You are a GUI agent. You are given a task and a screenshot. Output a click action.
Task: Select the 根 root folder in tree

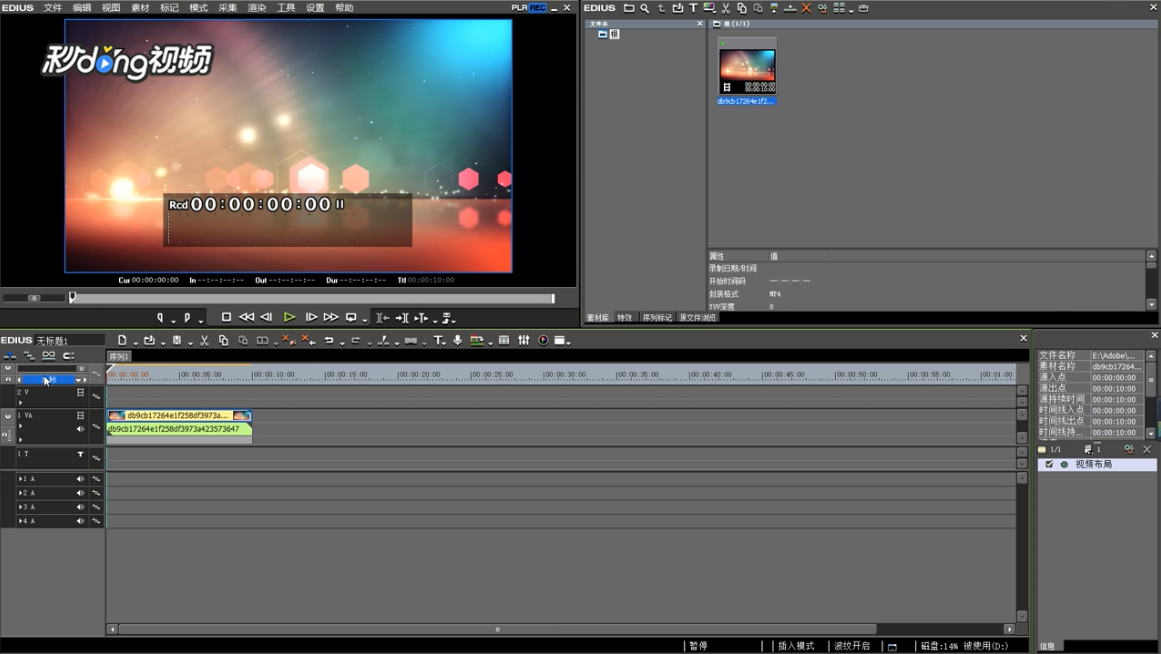click(614, 34)
